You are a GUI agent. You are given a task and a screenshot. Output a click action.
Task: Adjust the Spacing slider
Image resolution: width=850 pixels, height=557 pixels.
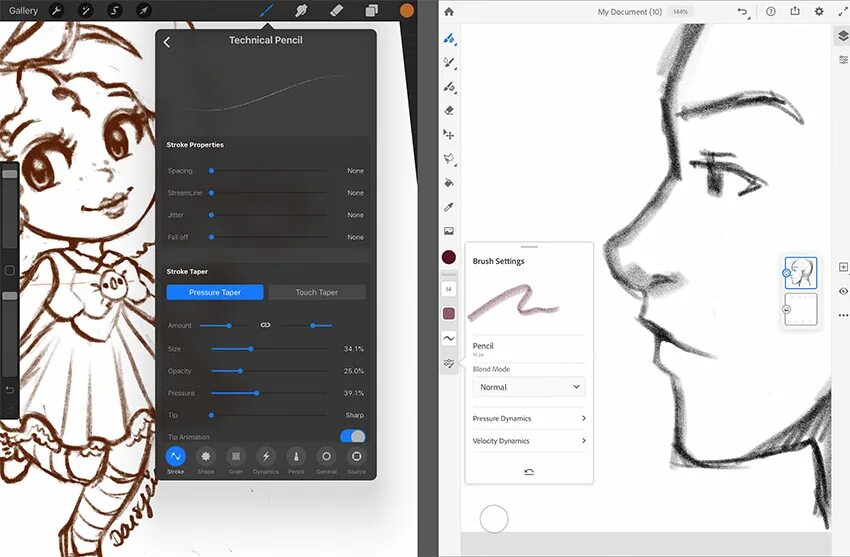pyautogui.click(x=268, y=171)
